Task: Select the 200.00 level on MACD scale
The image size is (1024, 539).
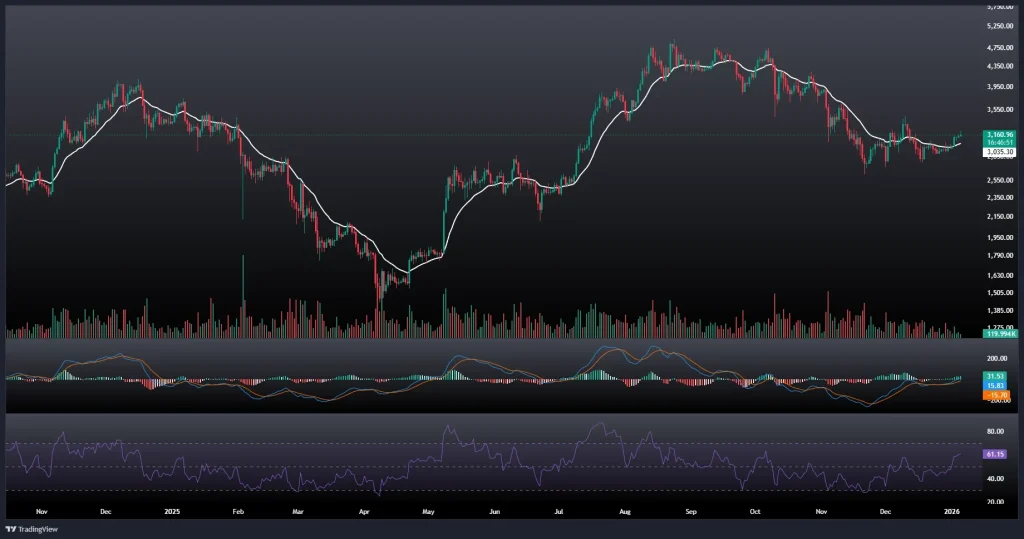Action: [997, 357]
